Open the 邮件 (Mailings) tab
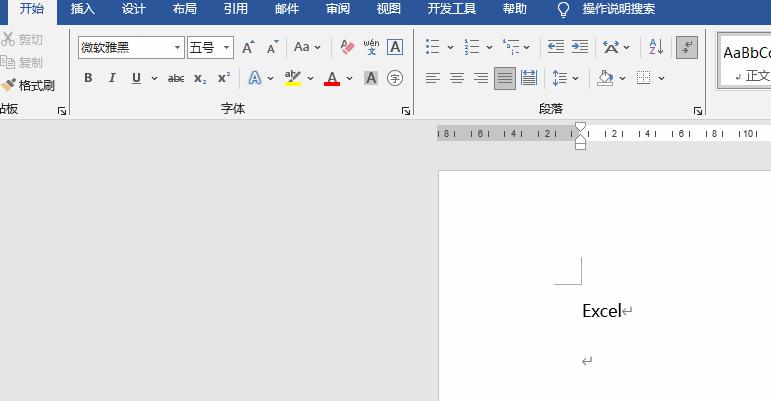The height and width of the screenshot is (401, 771). tap(287, 9)
